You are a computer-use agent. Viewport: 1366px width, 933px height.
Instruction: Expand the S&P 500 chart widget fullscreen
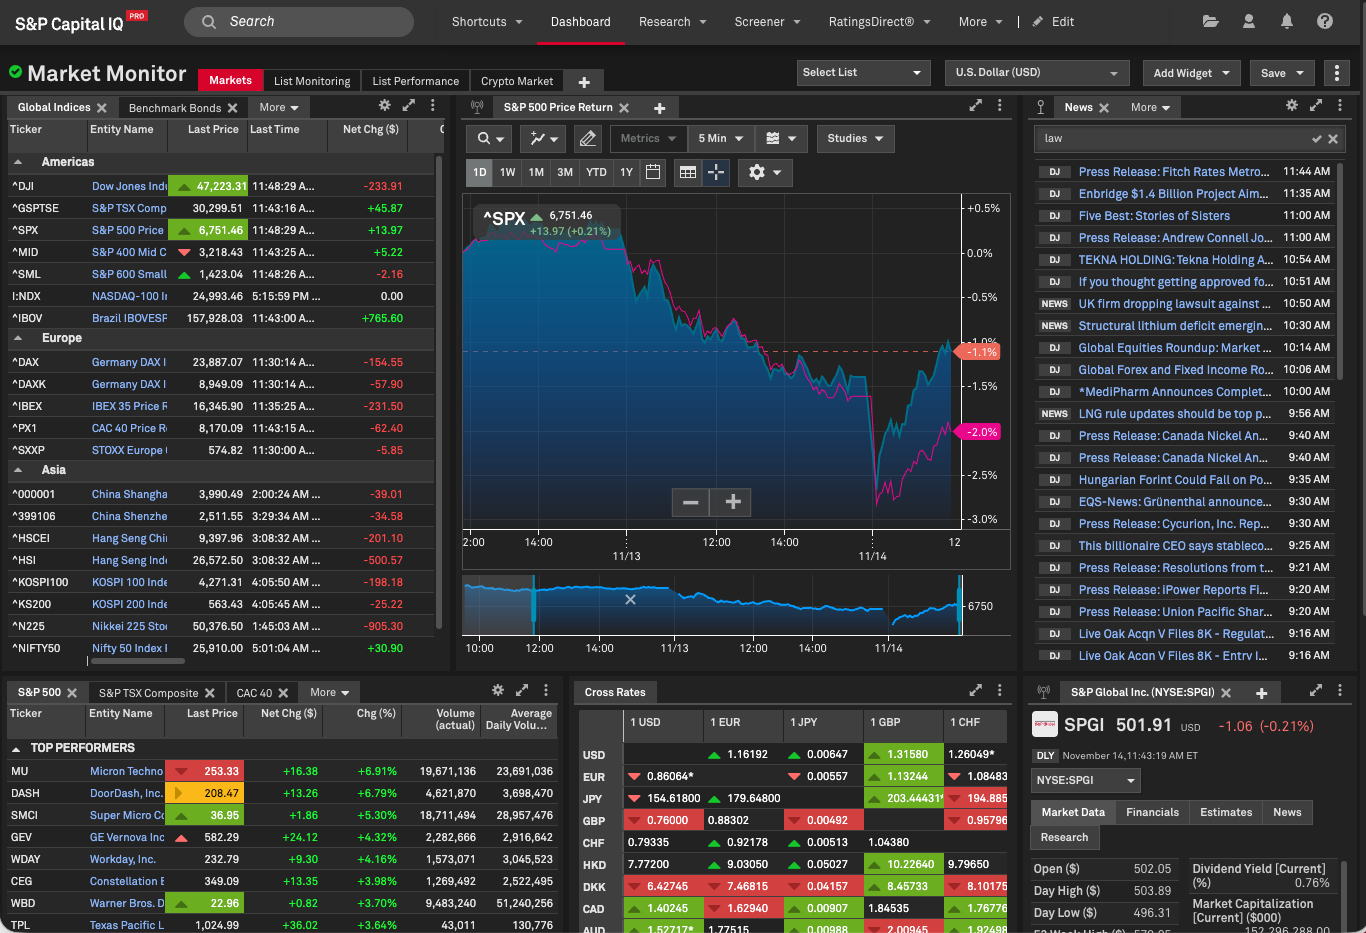point(975,106)
